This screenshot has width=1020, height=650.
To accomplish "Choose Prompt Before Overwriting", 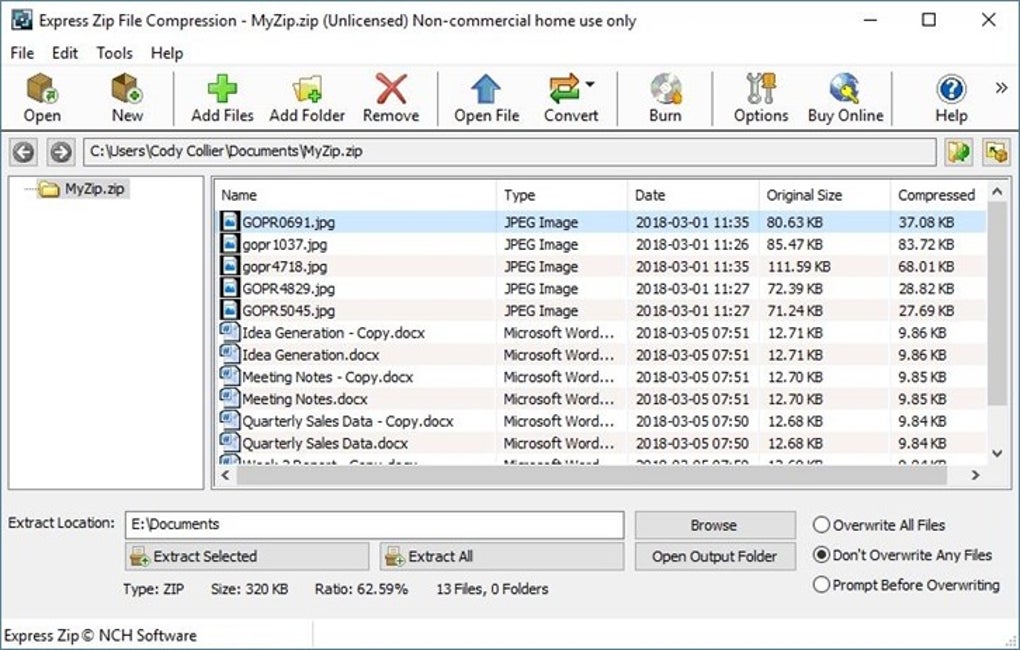I will pos(821,585).
